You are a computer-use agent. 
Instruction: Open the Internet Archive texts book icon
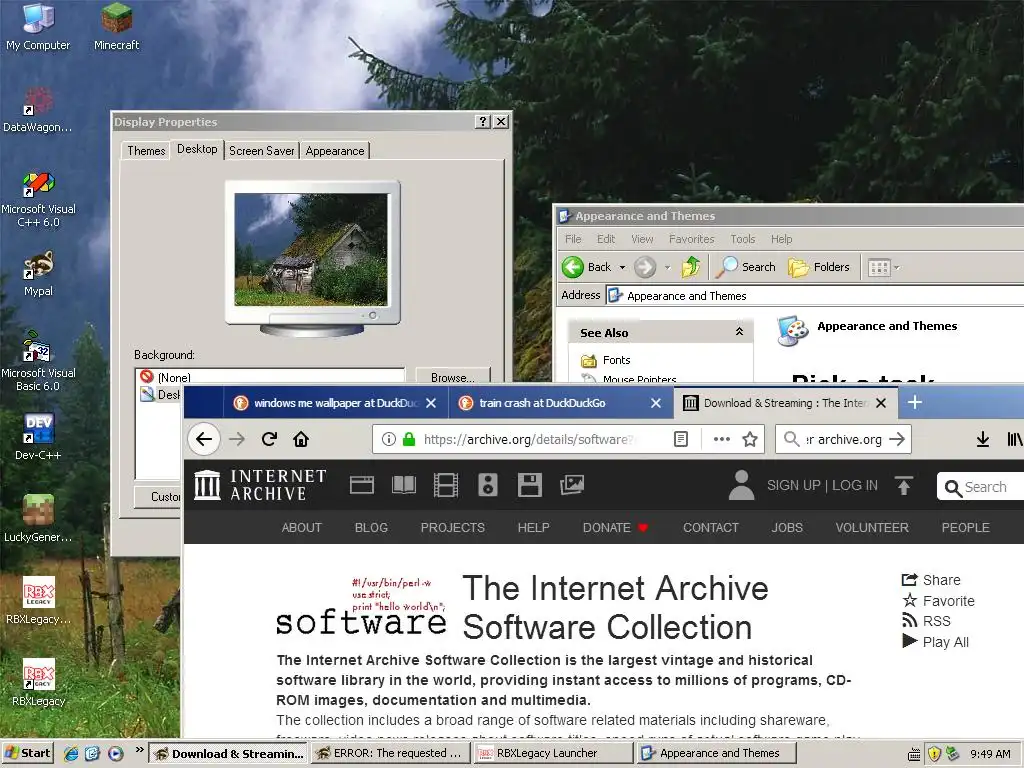click(404, 485)
